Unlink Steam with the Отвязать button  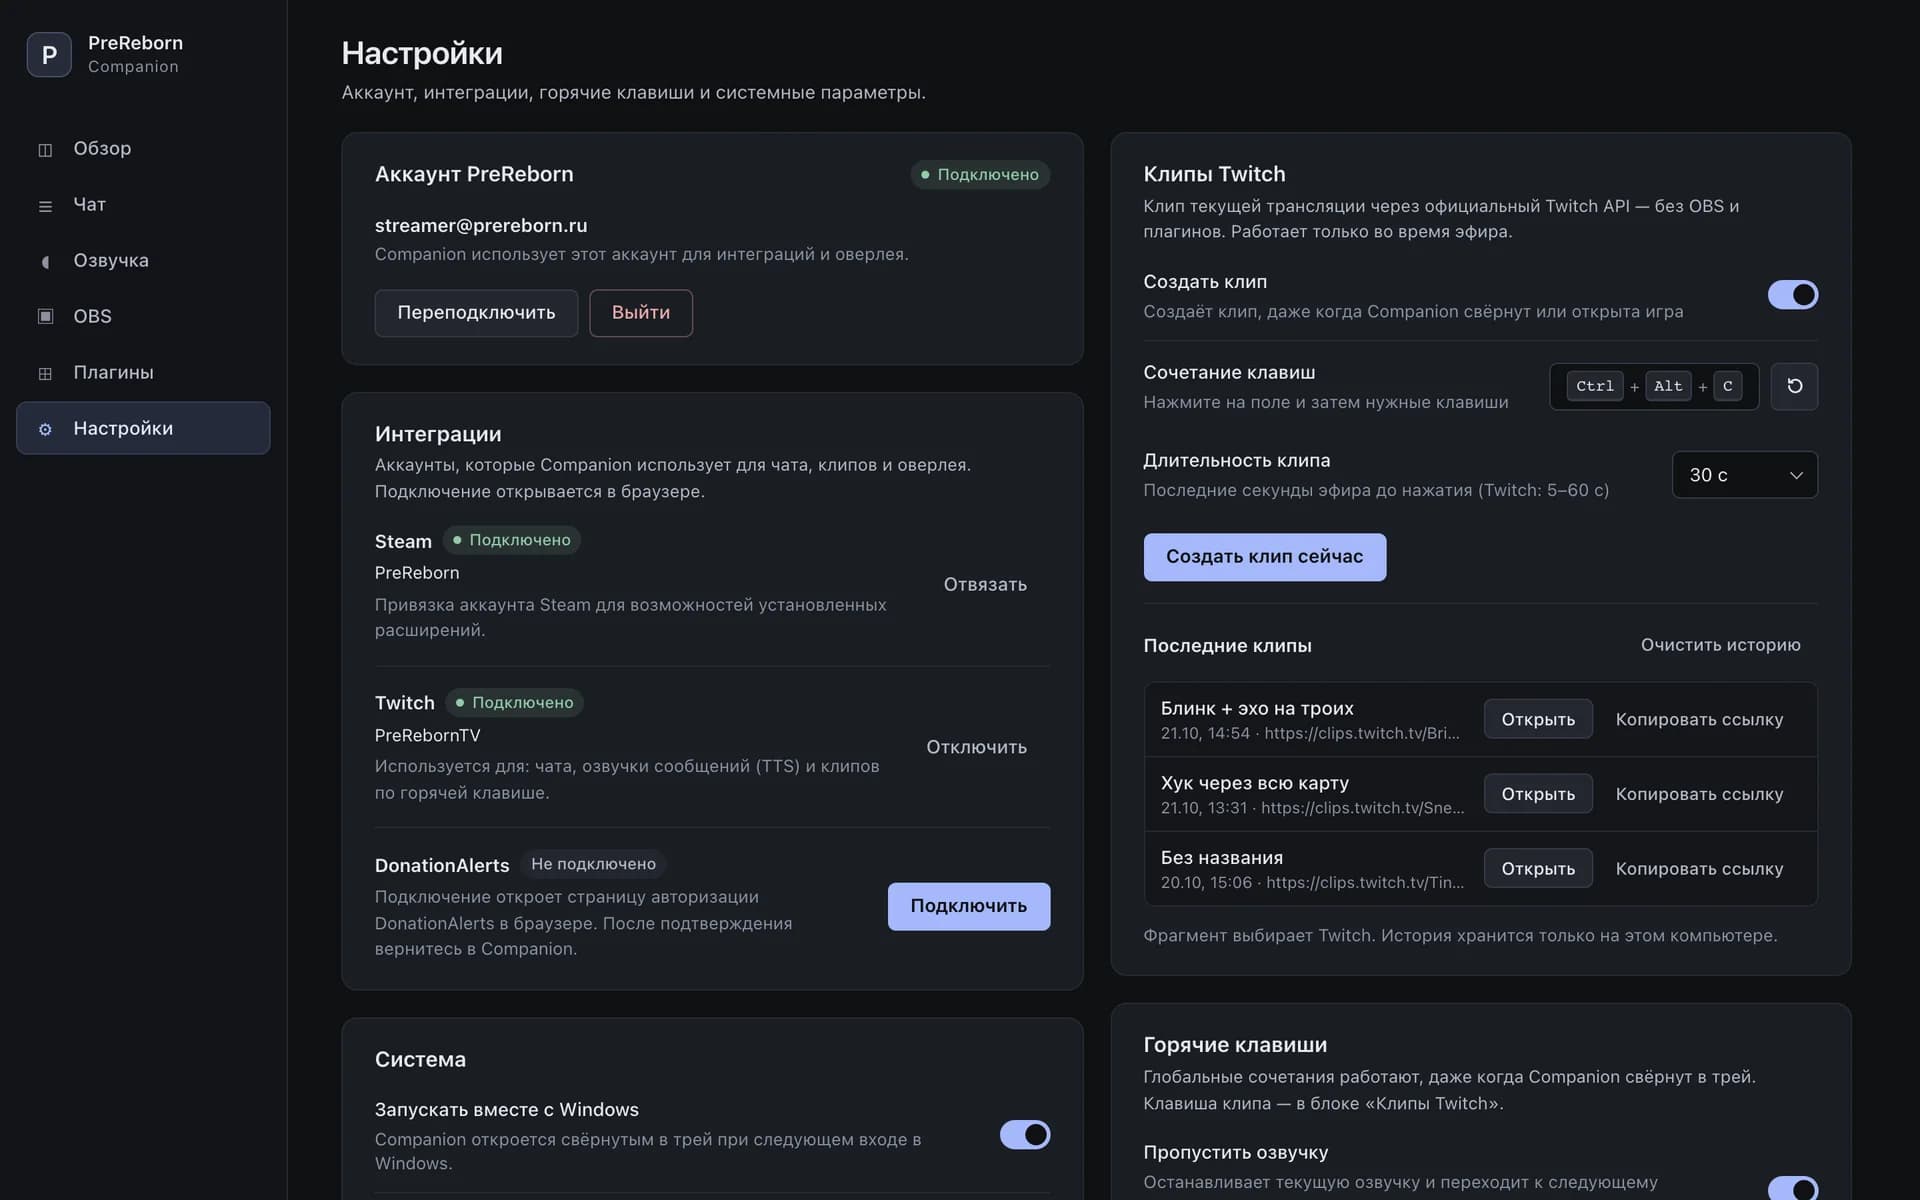pyautogui.click(x=985, y=585)
